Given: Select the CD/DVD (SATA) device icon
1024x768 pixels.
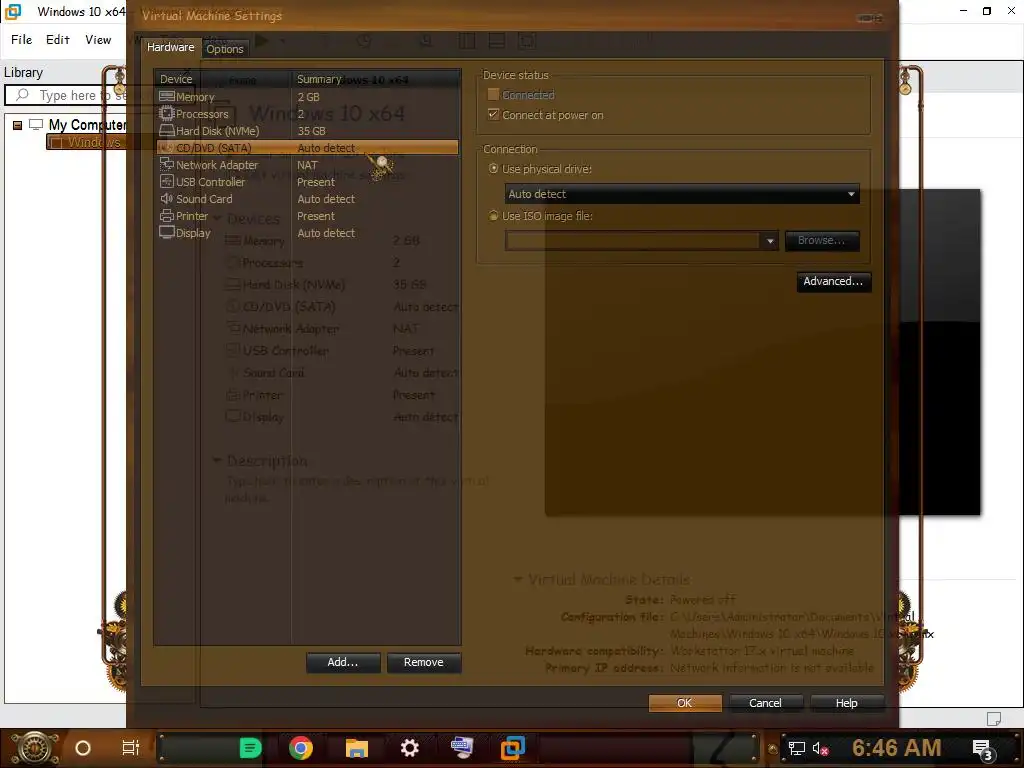Looking at the screenshot, I should (x=167, y=148).
